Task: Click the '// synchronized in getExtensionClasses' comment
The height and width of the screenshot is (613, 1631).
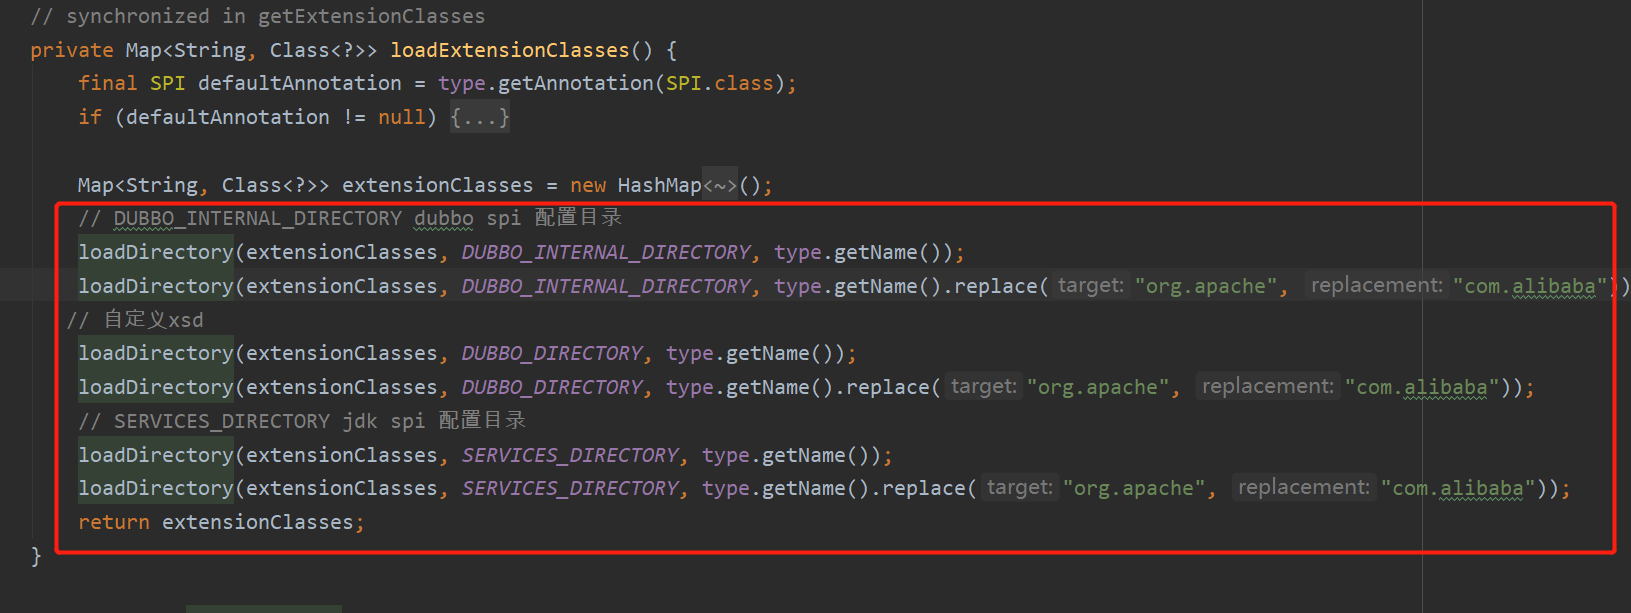Action: 258,16
